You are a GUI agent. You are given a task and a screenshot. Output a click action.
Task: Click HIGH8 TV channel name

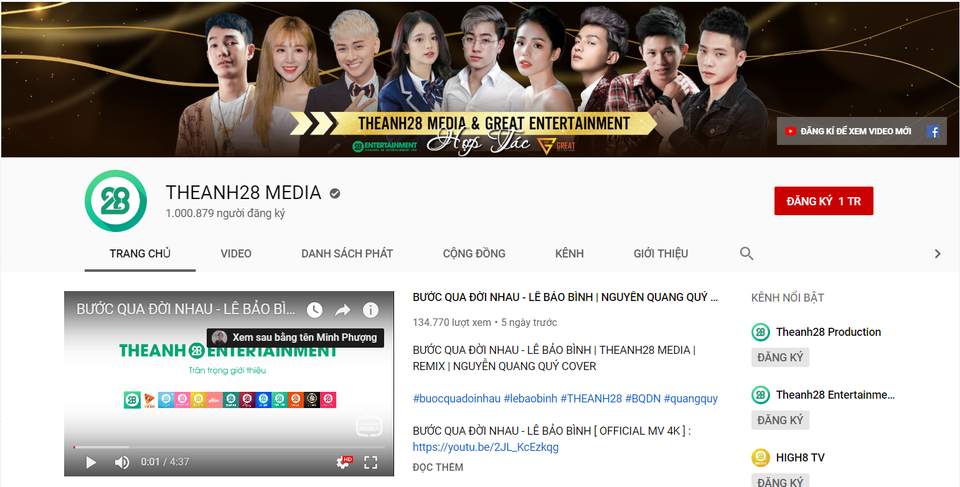[x=800, y=458]
